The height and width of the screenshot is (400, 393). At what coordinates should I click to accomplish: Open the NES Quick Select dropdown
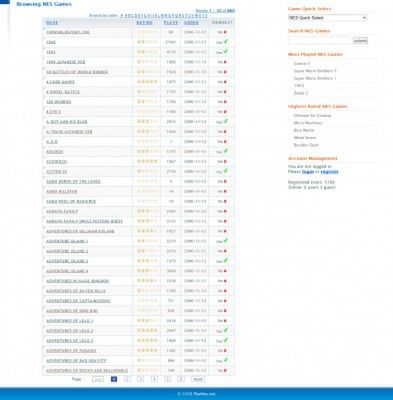click(327, 18)
